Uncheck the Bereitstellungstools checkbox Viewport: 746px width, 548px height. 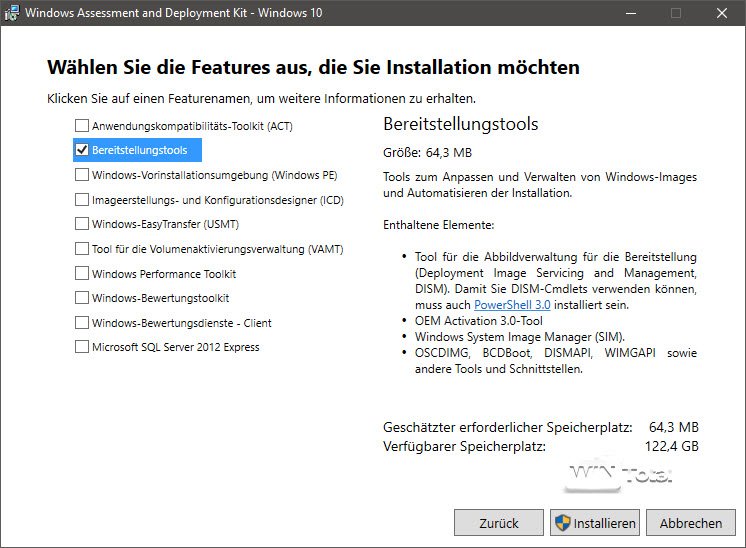81,150
